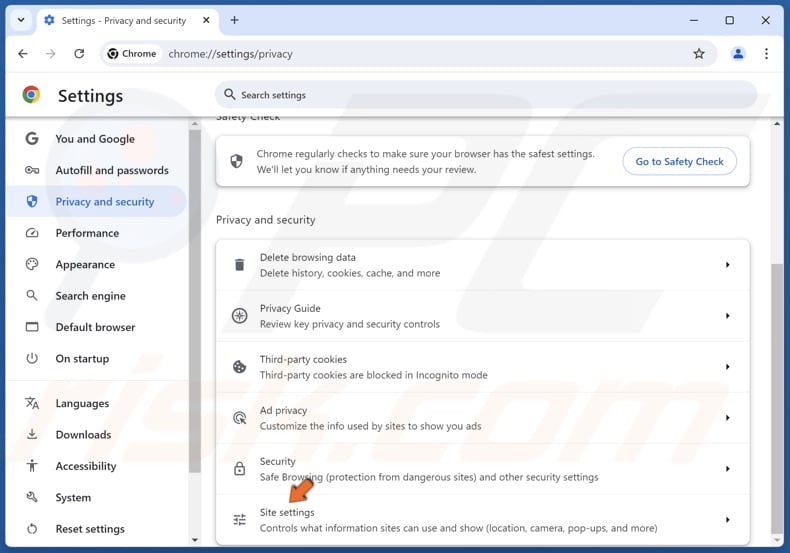Screen dimensions: 790x553
Task: Open Reset settings section
Action: click(x=97, y=529)
